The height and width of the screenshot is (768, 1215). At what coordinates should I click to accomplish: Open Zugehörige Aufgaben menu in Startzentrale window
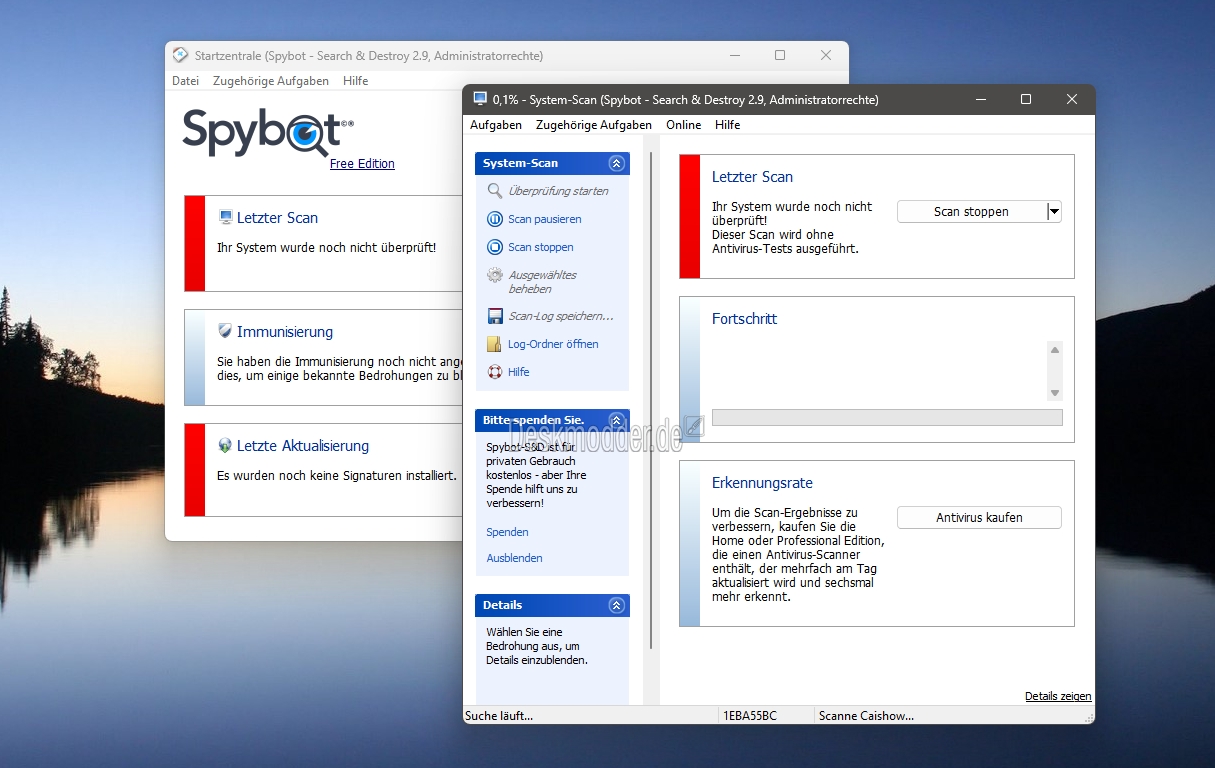point(271,81)
